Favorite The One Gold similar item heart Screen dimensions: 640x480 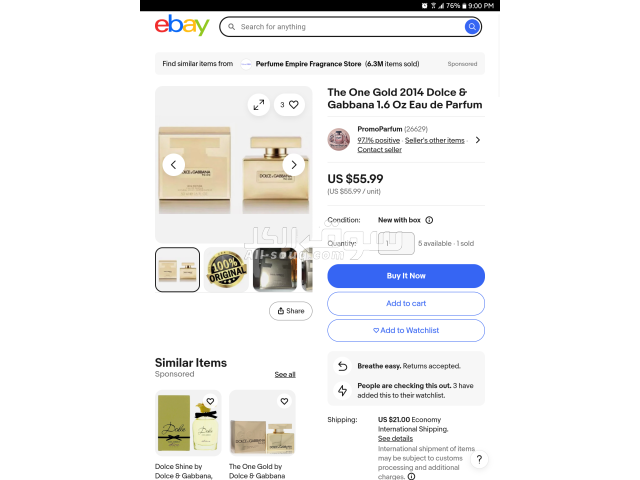pyautogui.click(x=284, y=401)
